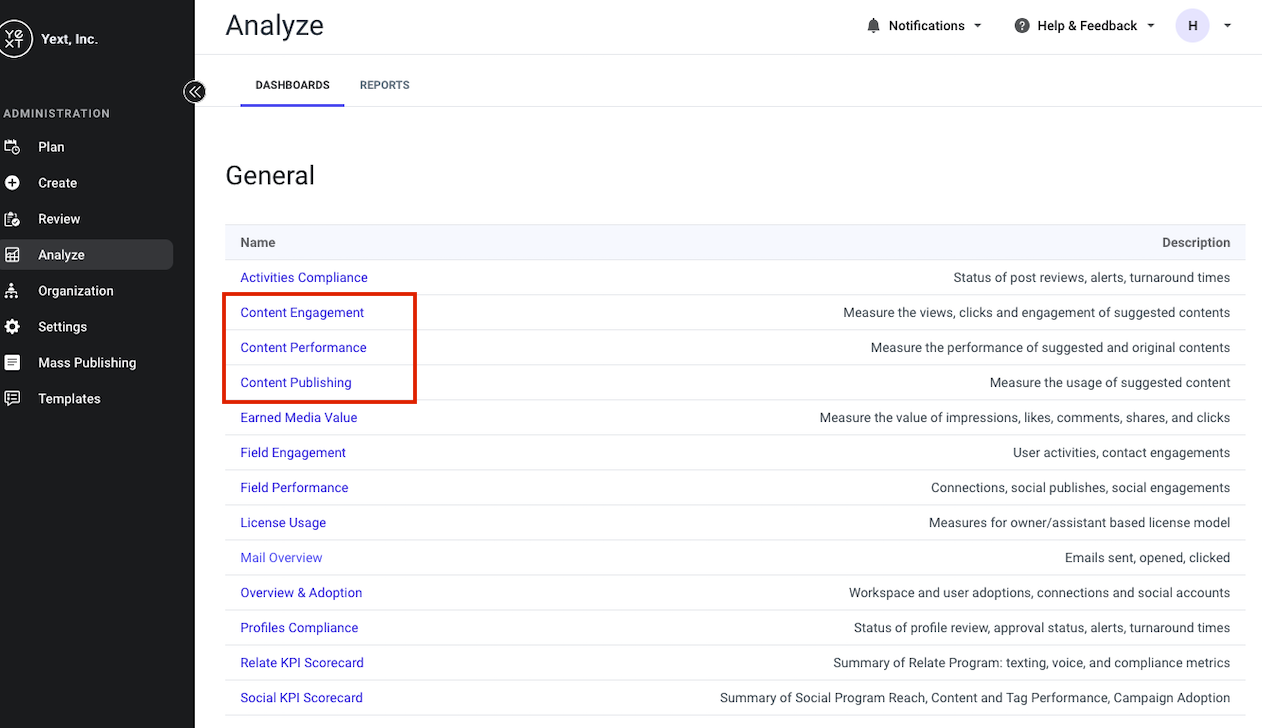This screenshot has width=1262, height=728.
Task: Expand the Notifications dropdown arrow
Action: click(x=978, y=26)
